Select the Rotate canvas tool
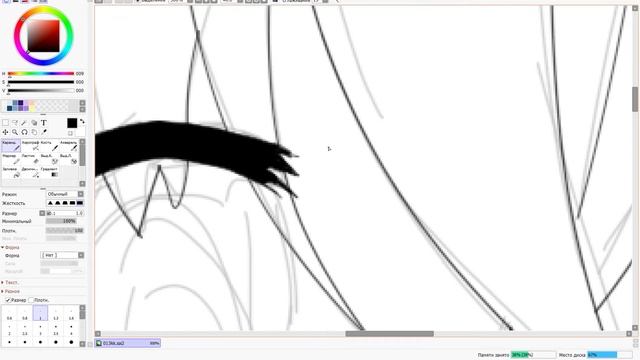The height and width of the screenshot is (360, 640). point(24,132)
